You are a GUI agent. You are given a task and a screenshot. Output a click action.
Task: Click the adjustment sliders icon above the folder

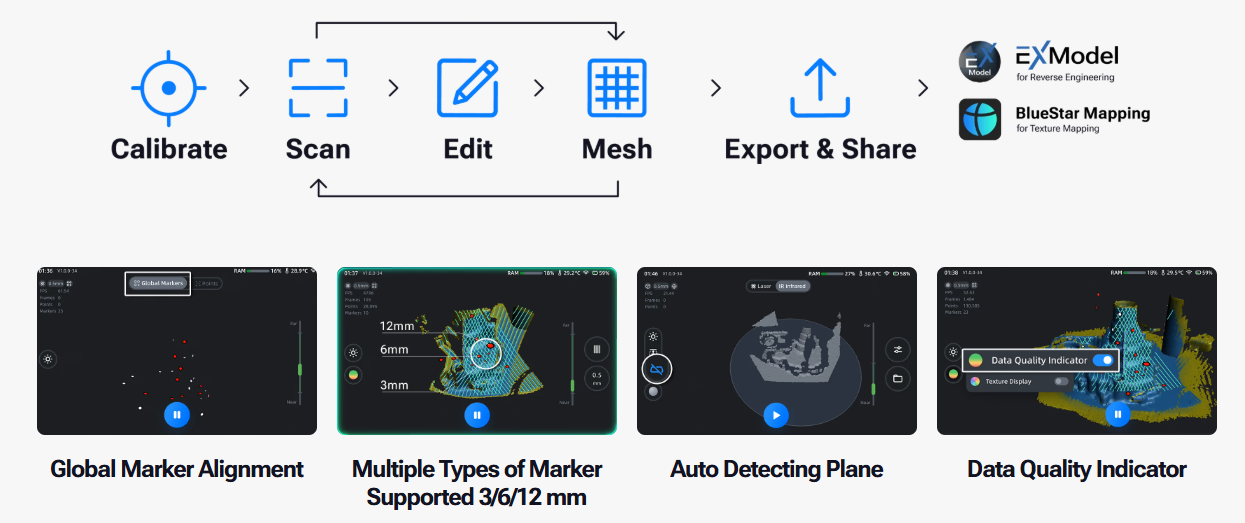click(897, 350)
